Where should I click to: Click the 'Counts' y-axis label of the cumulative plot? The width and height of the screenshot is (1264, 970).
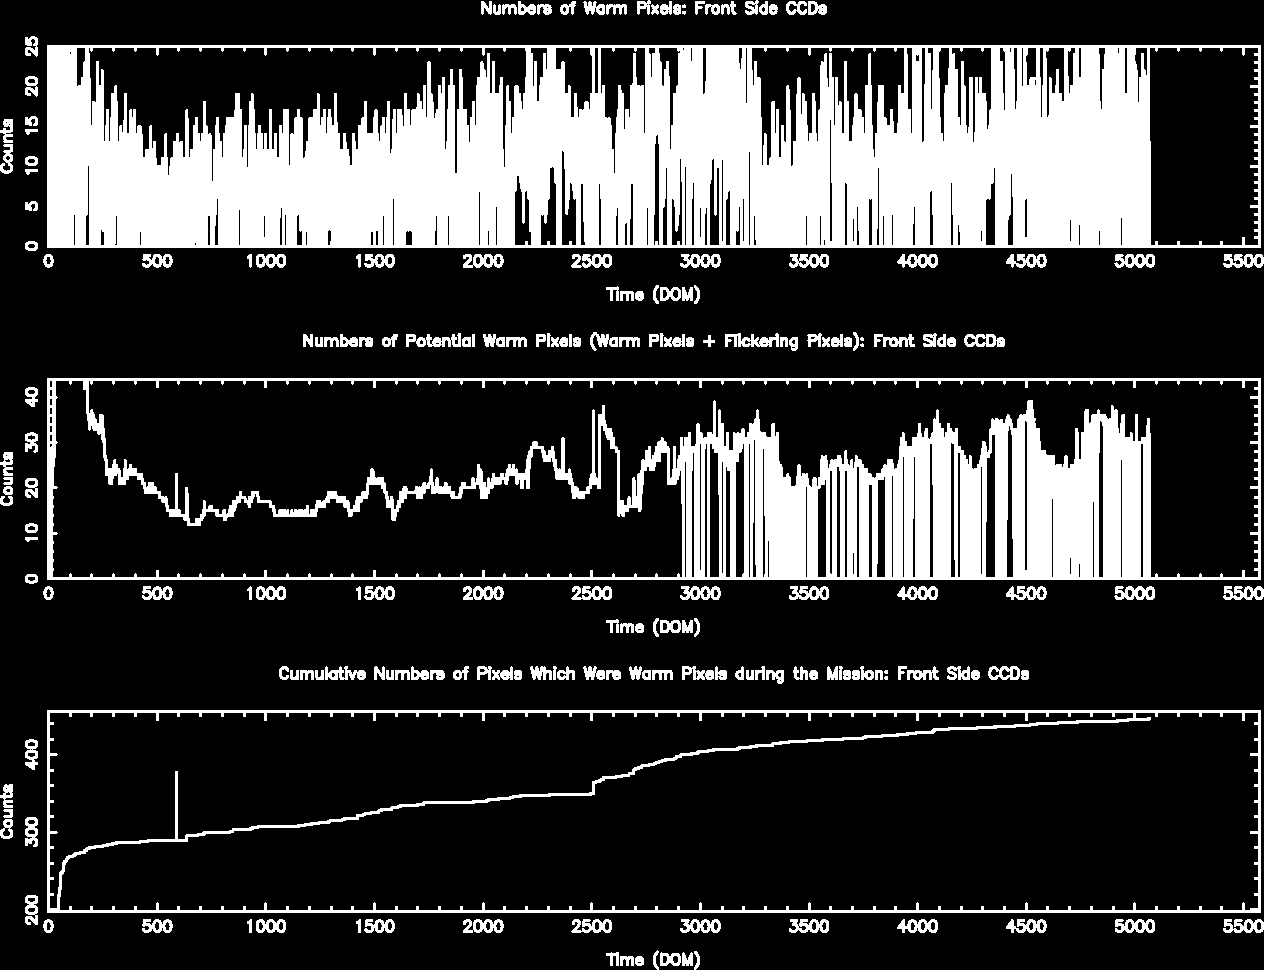(8, 812)
